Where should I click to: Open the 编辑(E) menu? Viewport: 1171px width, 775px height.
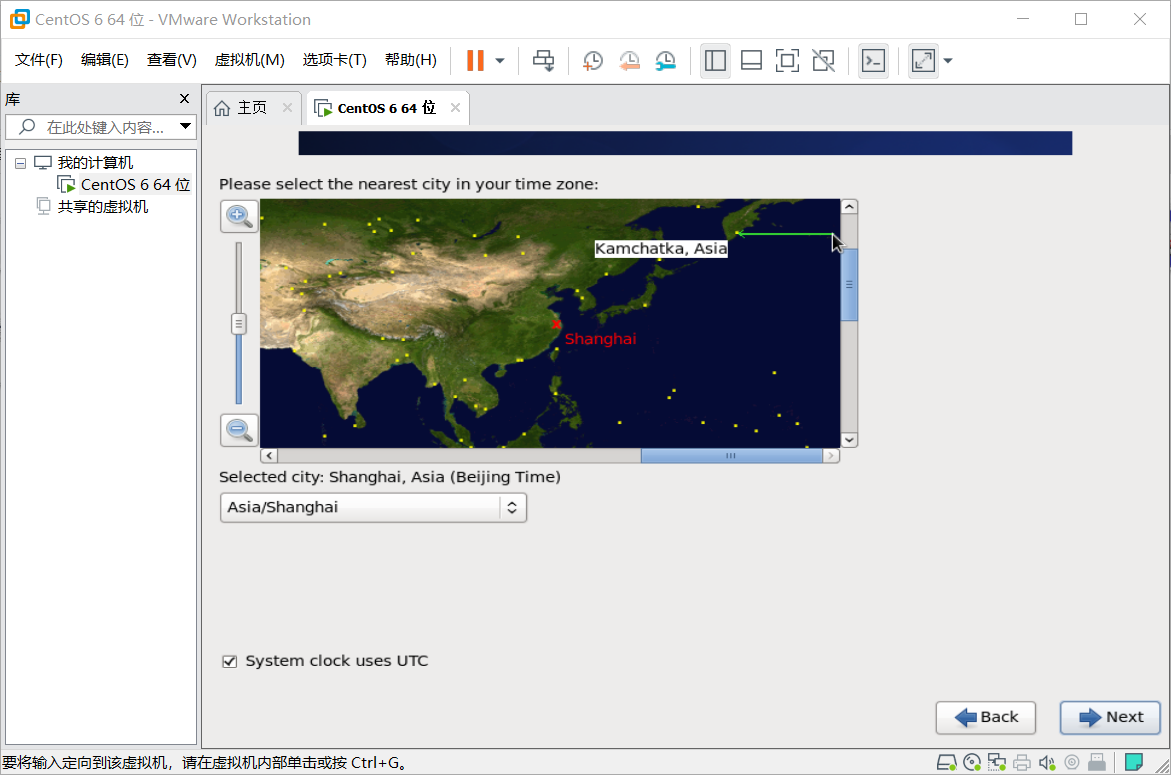coord(105,60)
